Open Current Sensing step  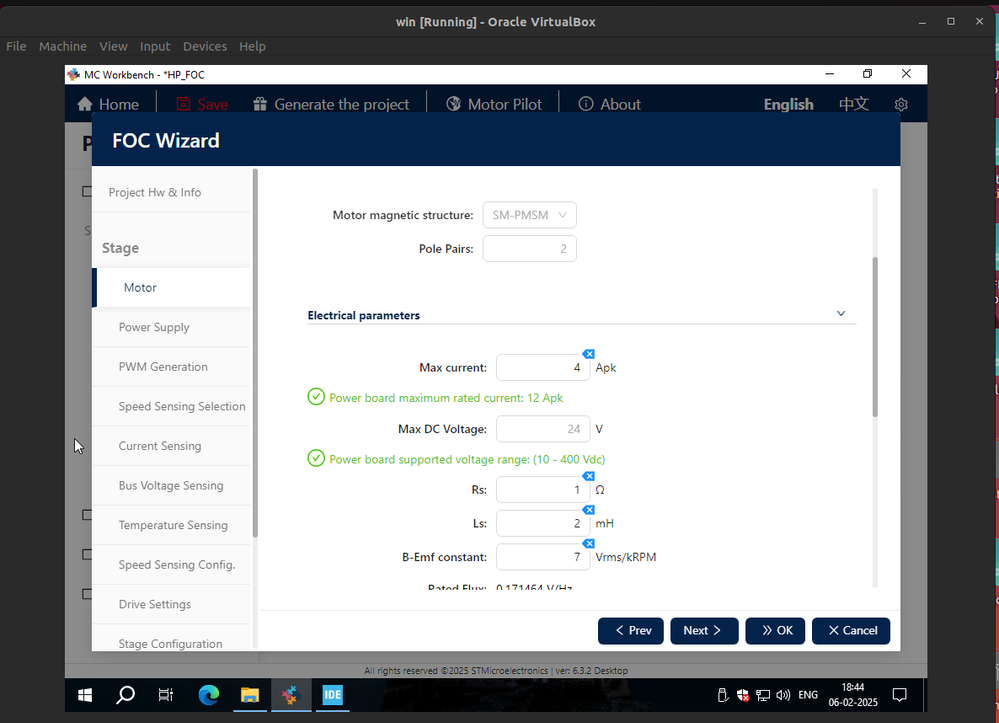point(172,446)
